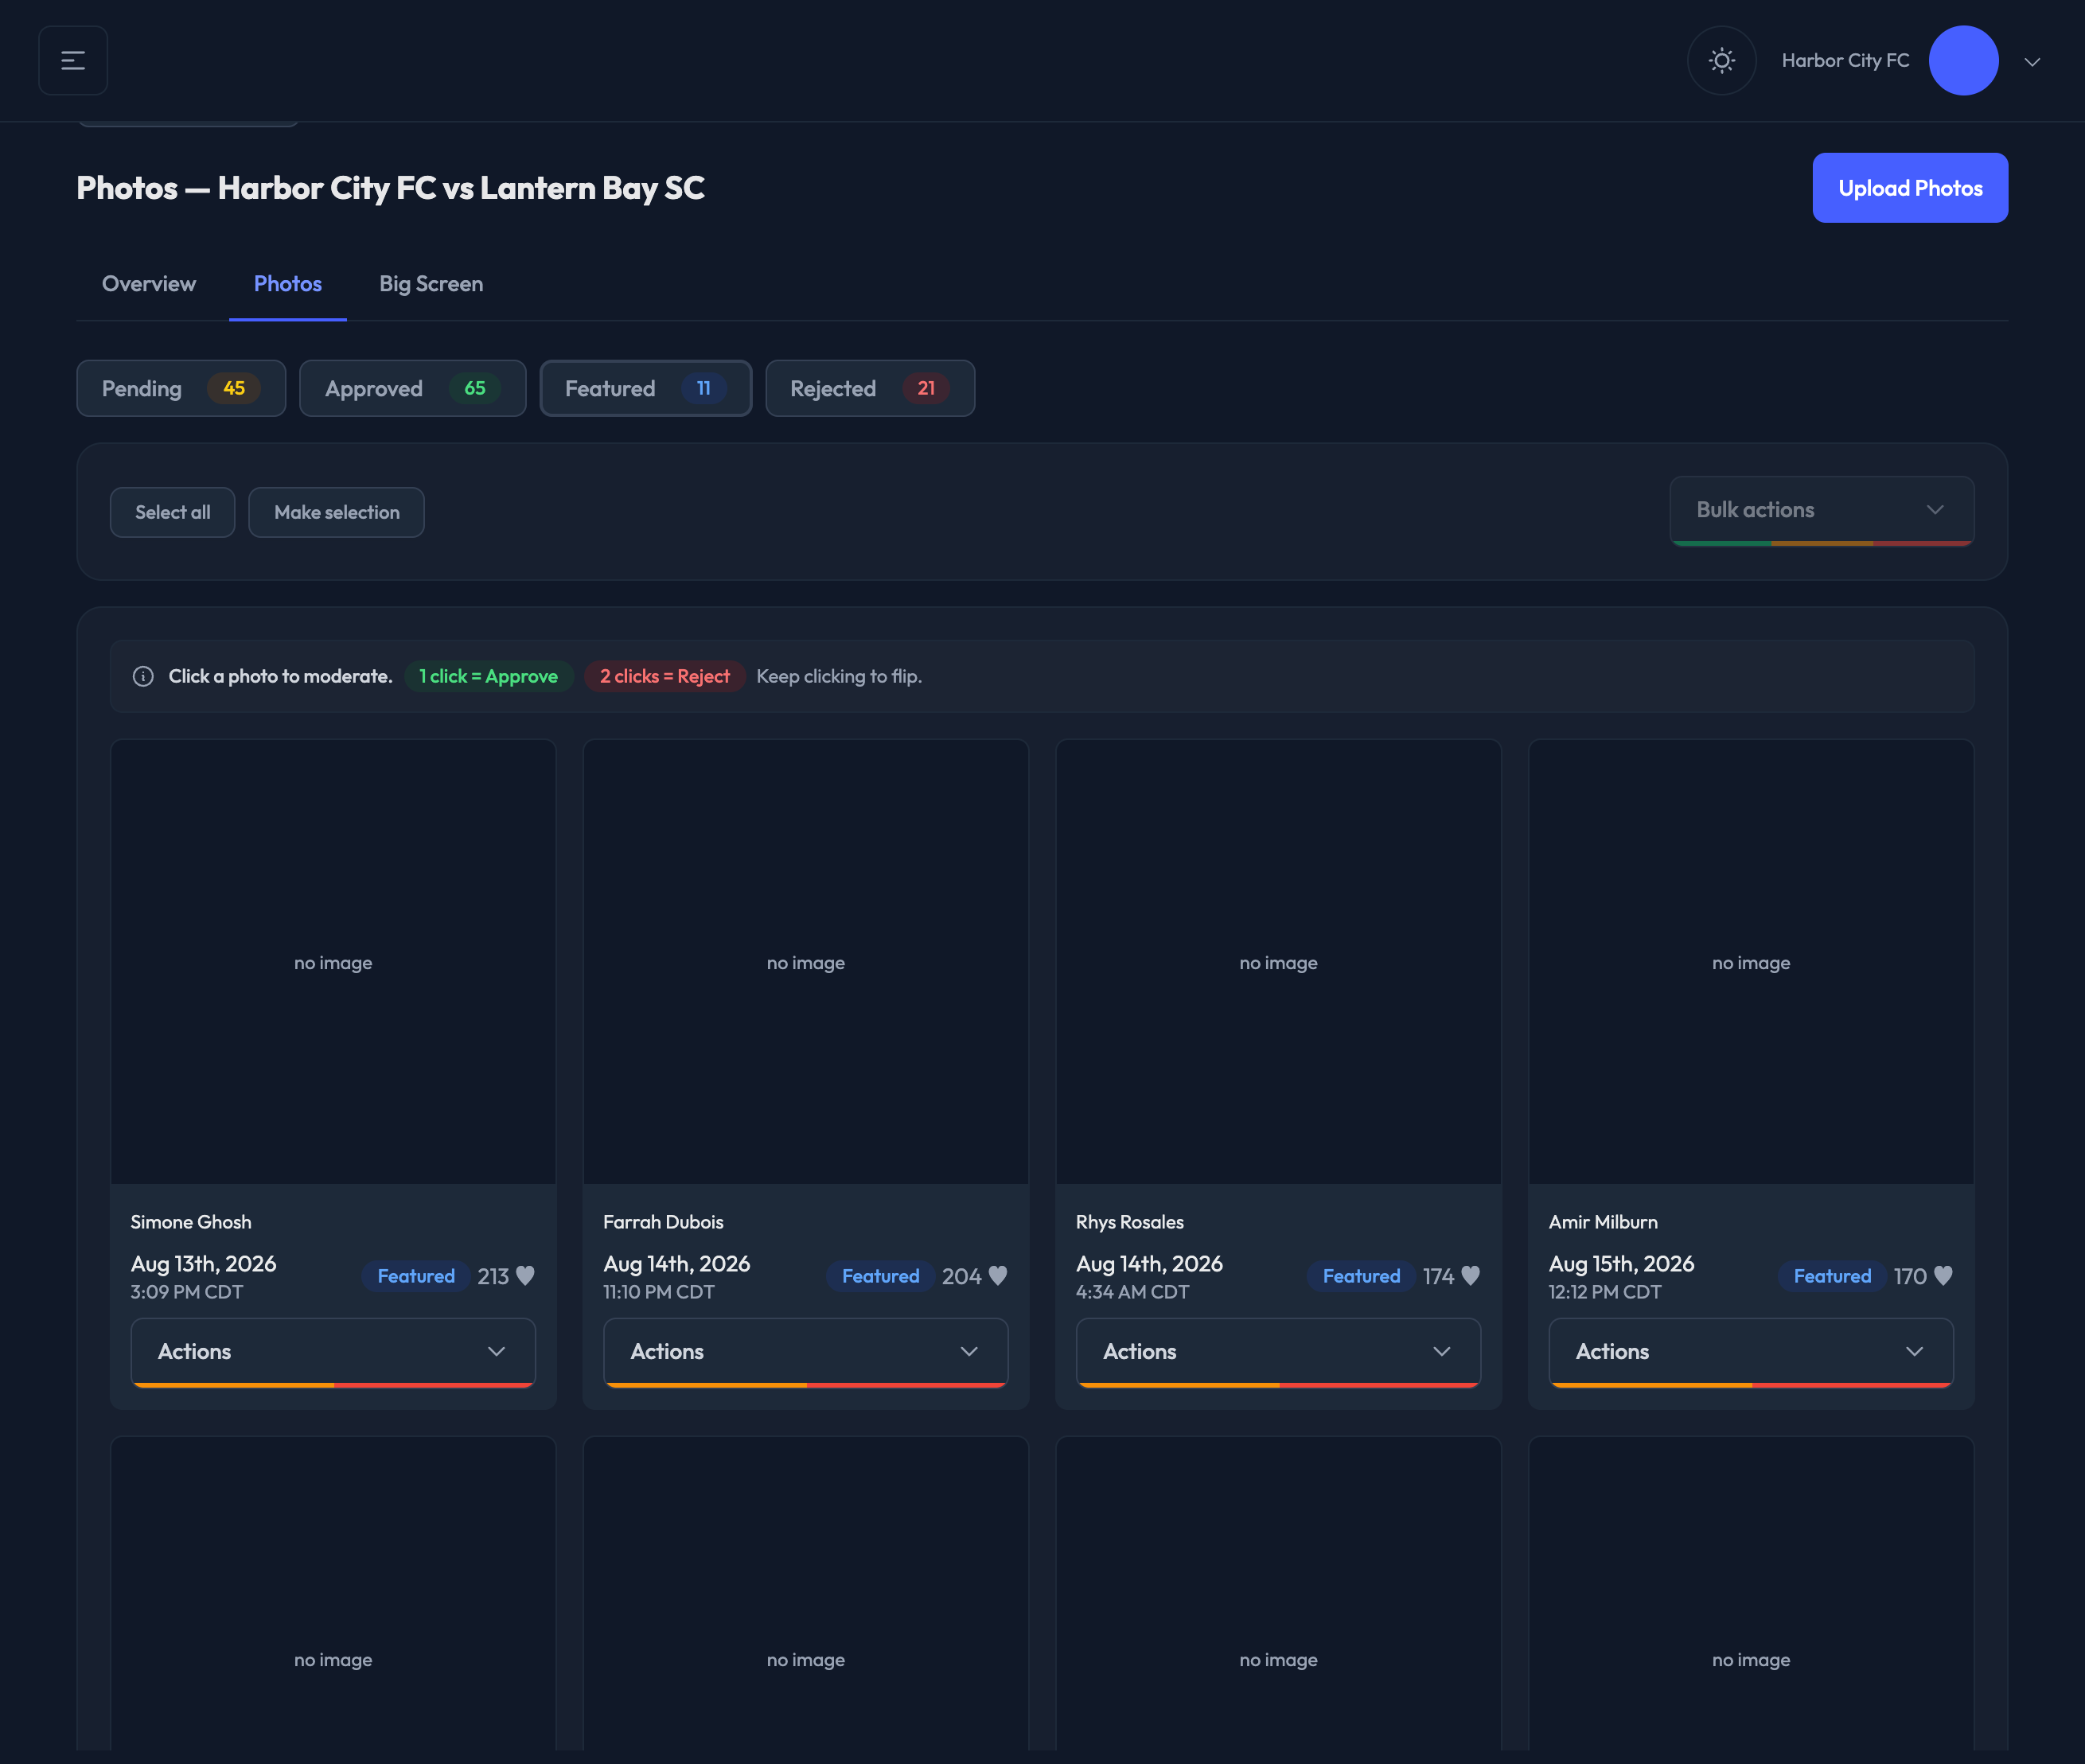
Task: Click heart icon on Amir Milburn photo
Action: [x=1943, y=1275]
